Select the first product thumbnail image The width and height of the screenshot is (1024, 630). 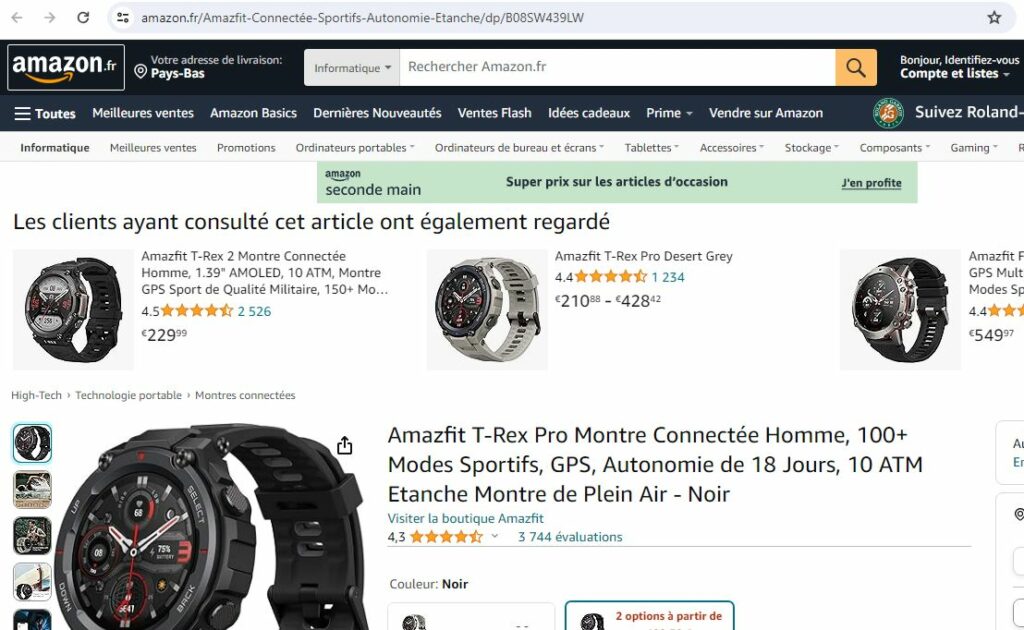32,443
